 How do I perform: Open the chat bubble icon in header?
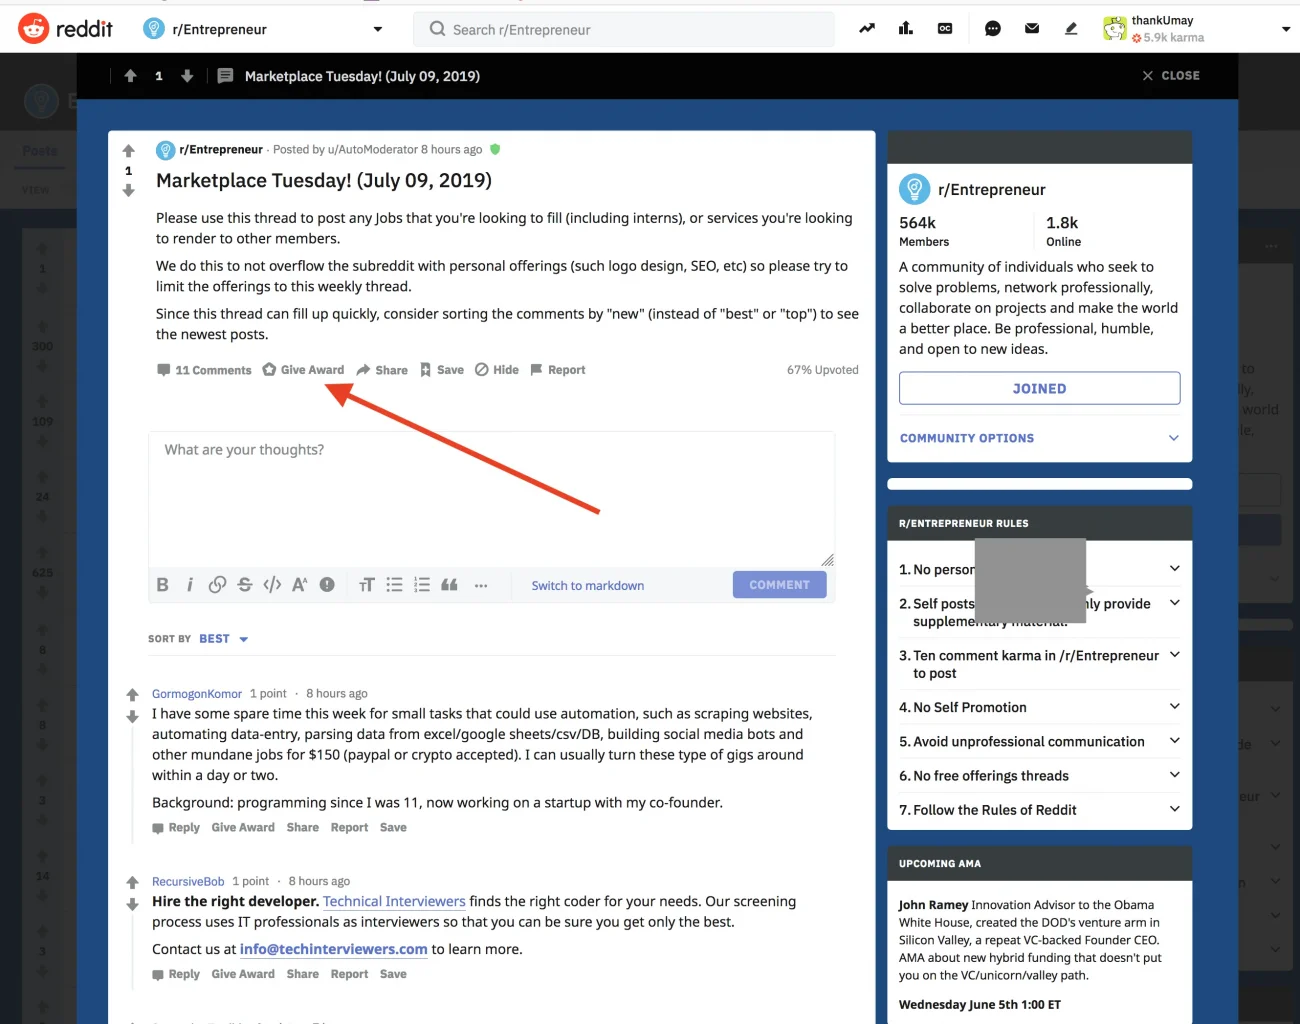coord(993,29)
